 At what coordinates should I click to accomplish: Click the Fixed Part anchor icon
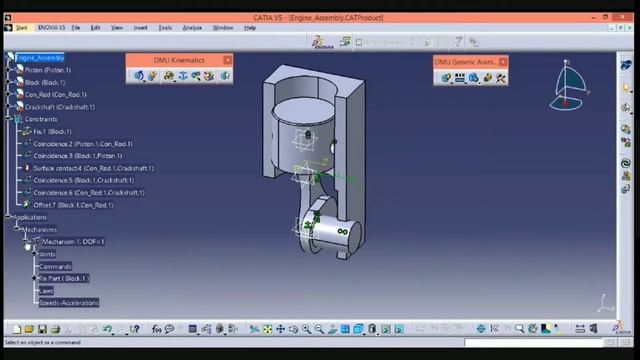(183, 76)
